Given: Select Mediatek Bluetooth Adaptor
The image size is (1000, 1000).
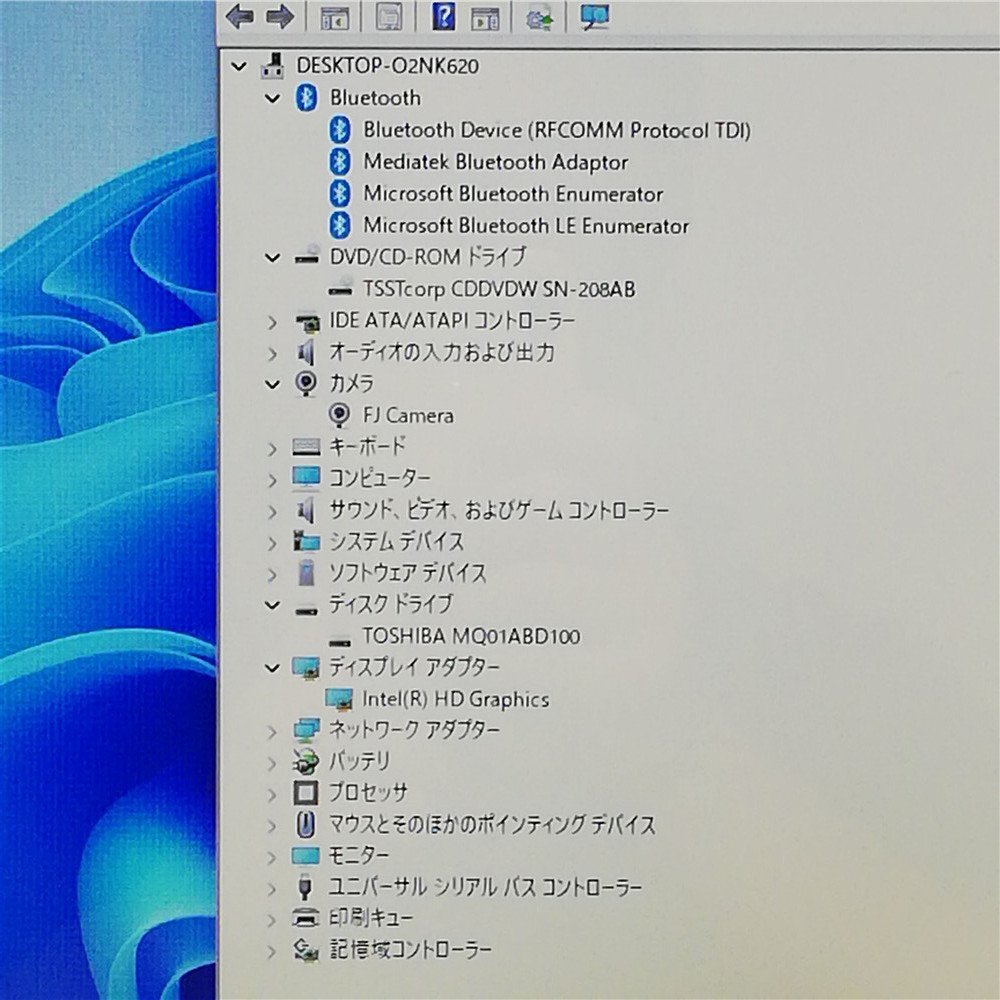Looking at the screenshot, I should 496,162.
